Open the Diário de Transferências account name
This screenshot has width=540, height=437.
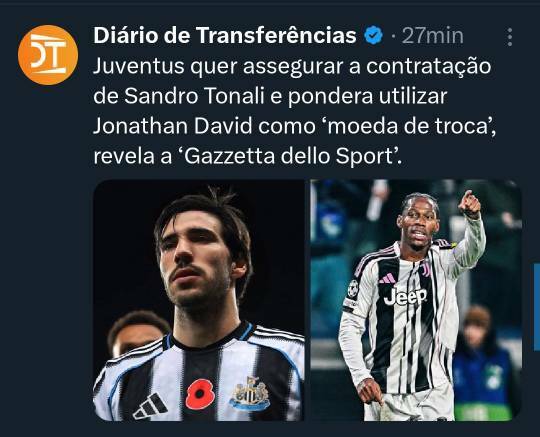pyautogui.click(x=225, y=35)
